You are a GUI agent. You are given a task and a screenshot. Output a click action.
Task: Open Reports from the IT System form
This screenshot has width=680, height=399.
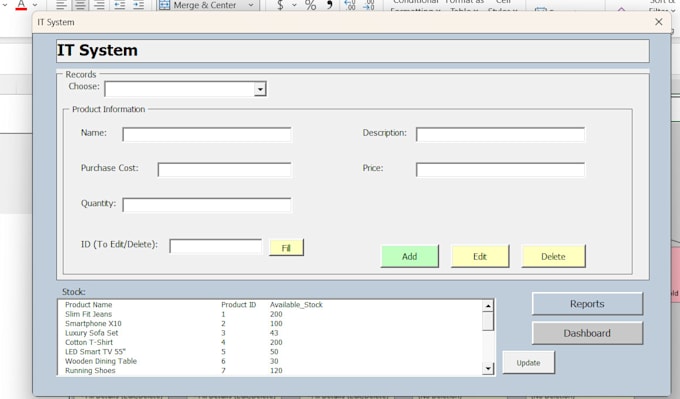587,304
